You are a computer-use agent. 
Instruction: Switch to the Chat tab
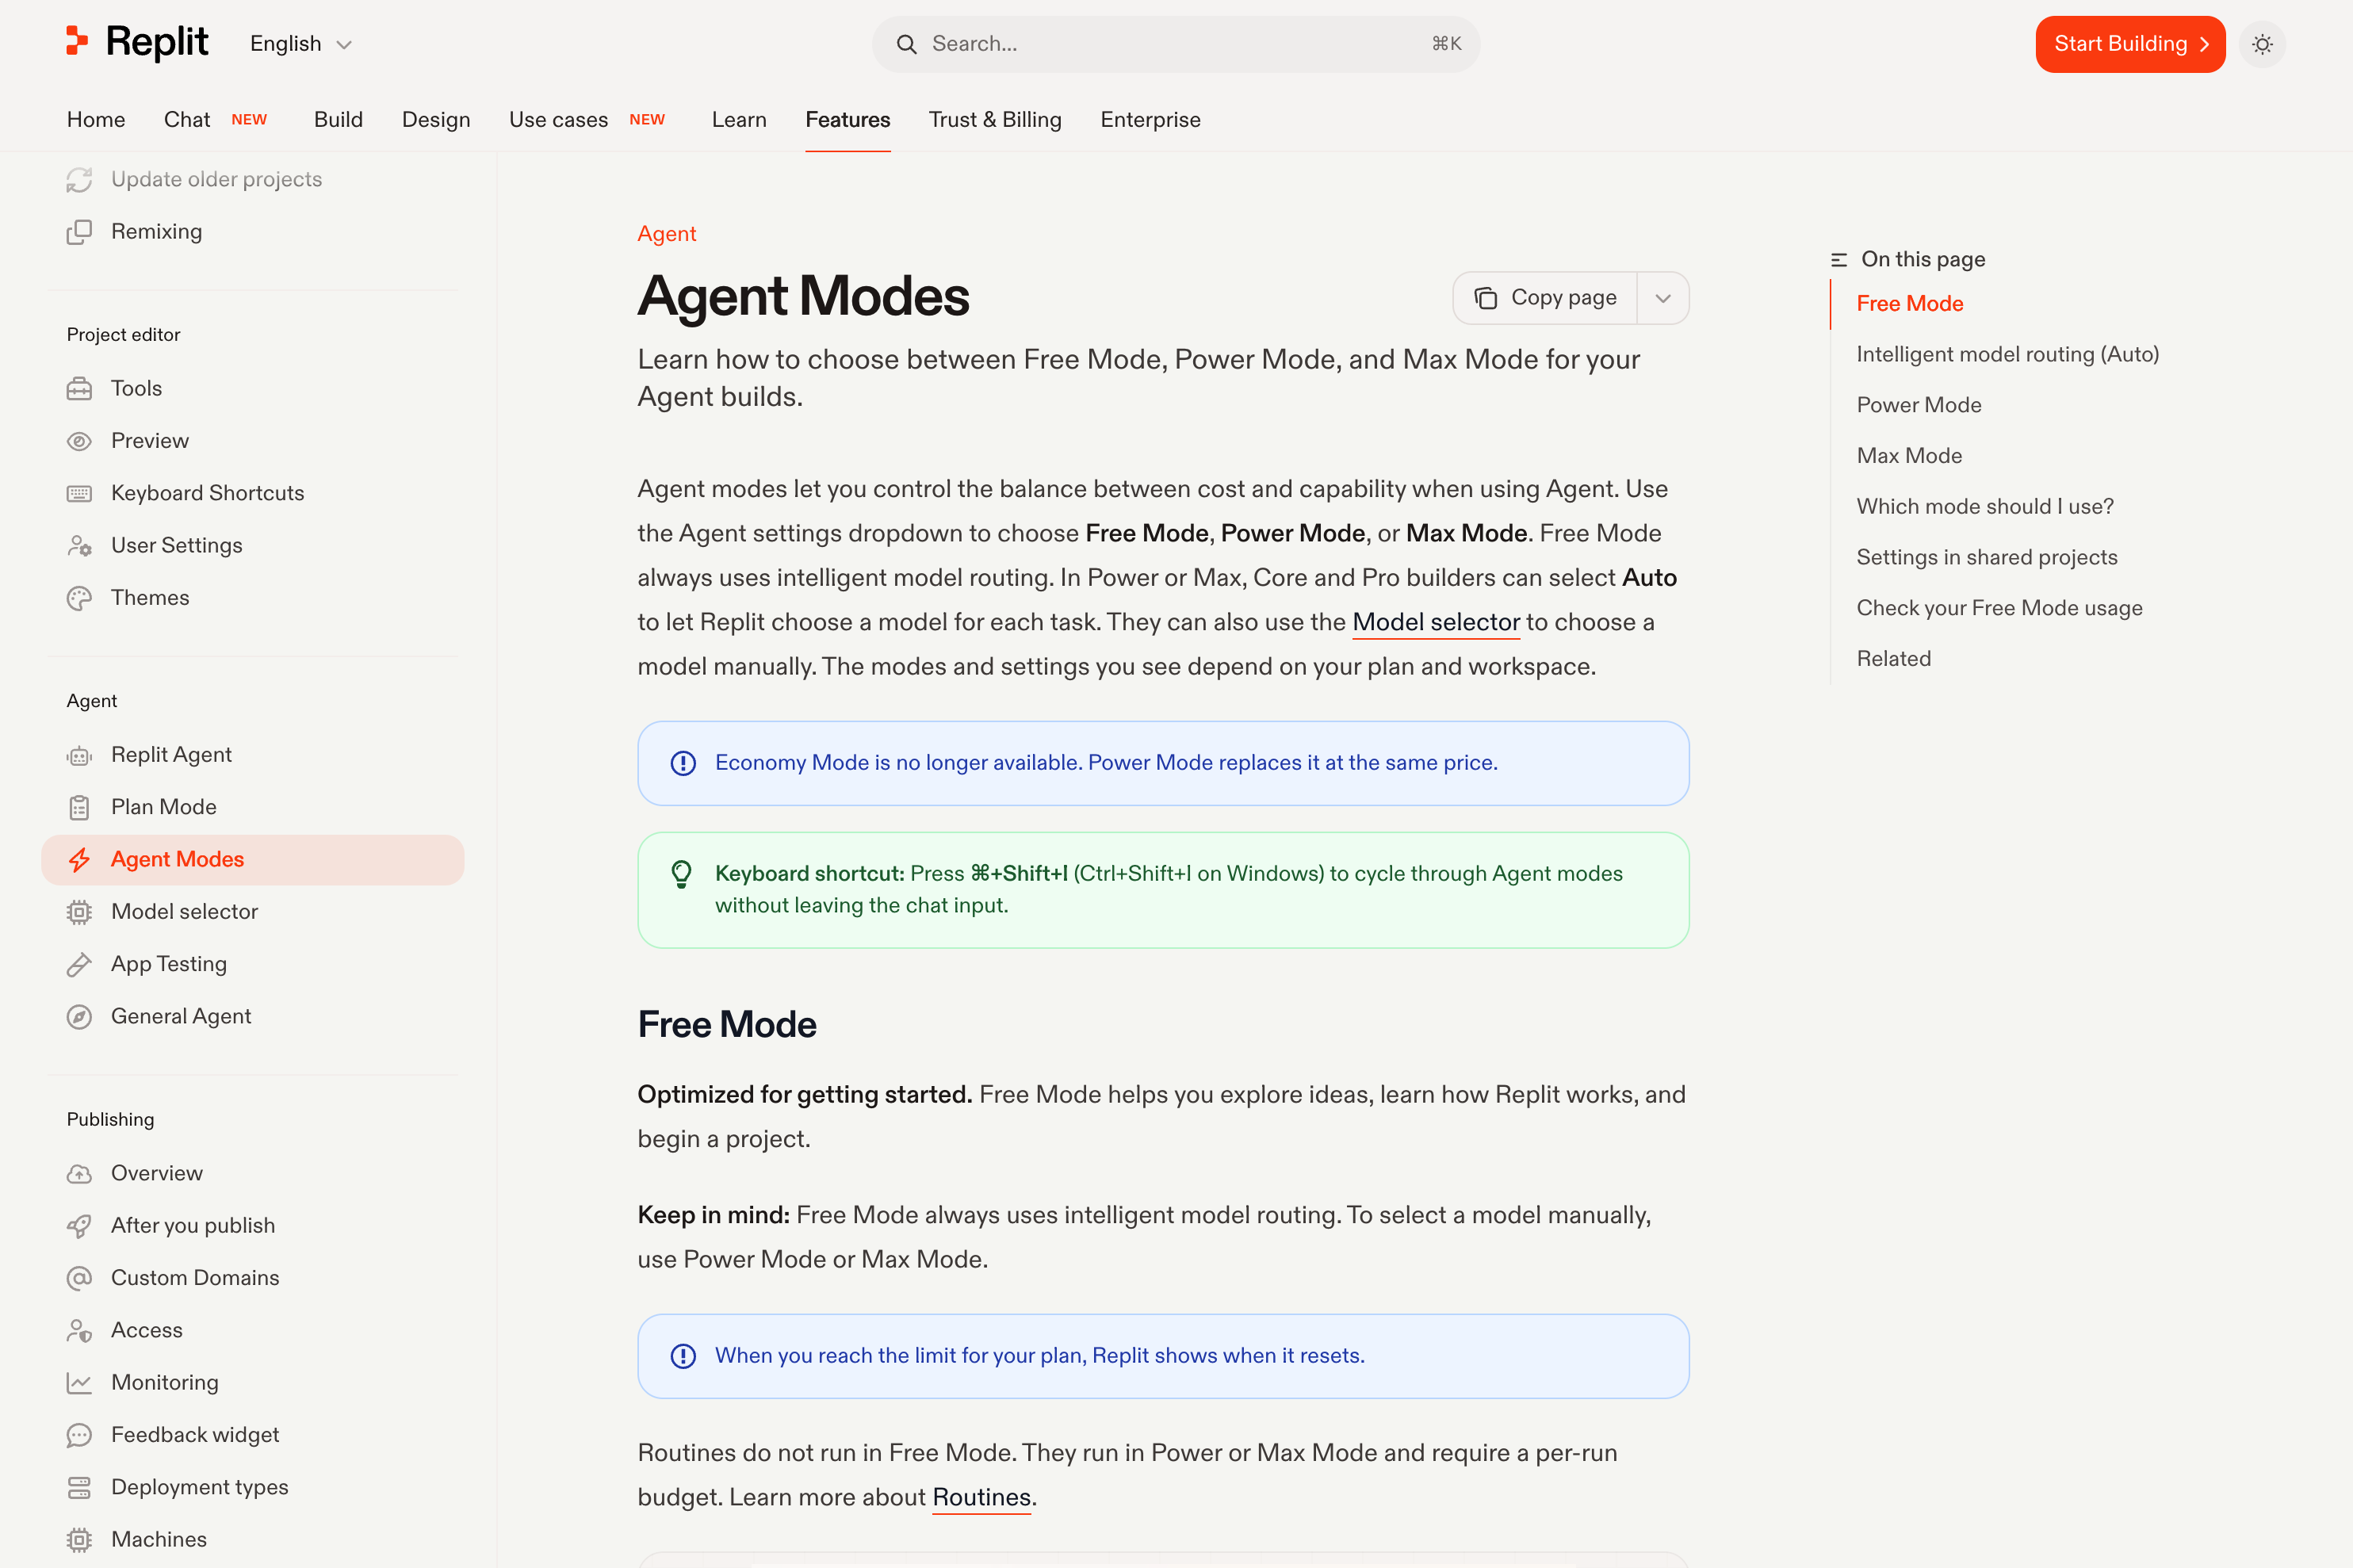pos(187,119)
